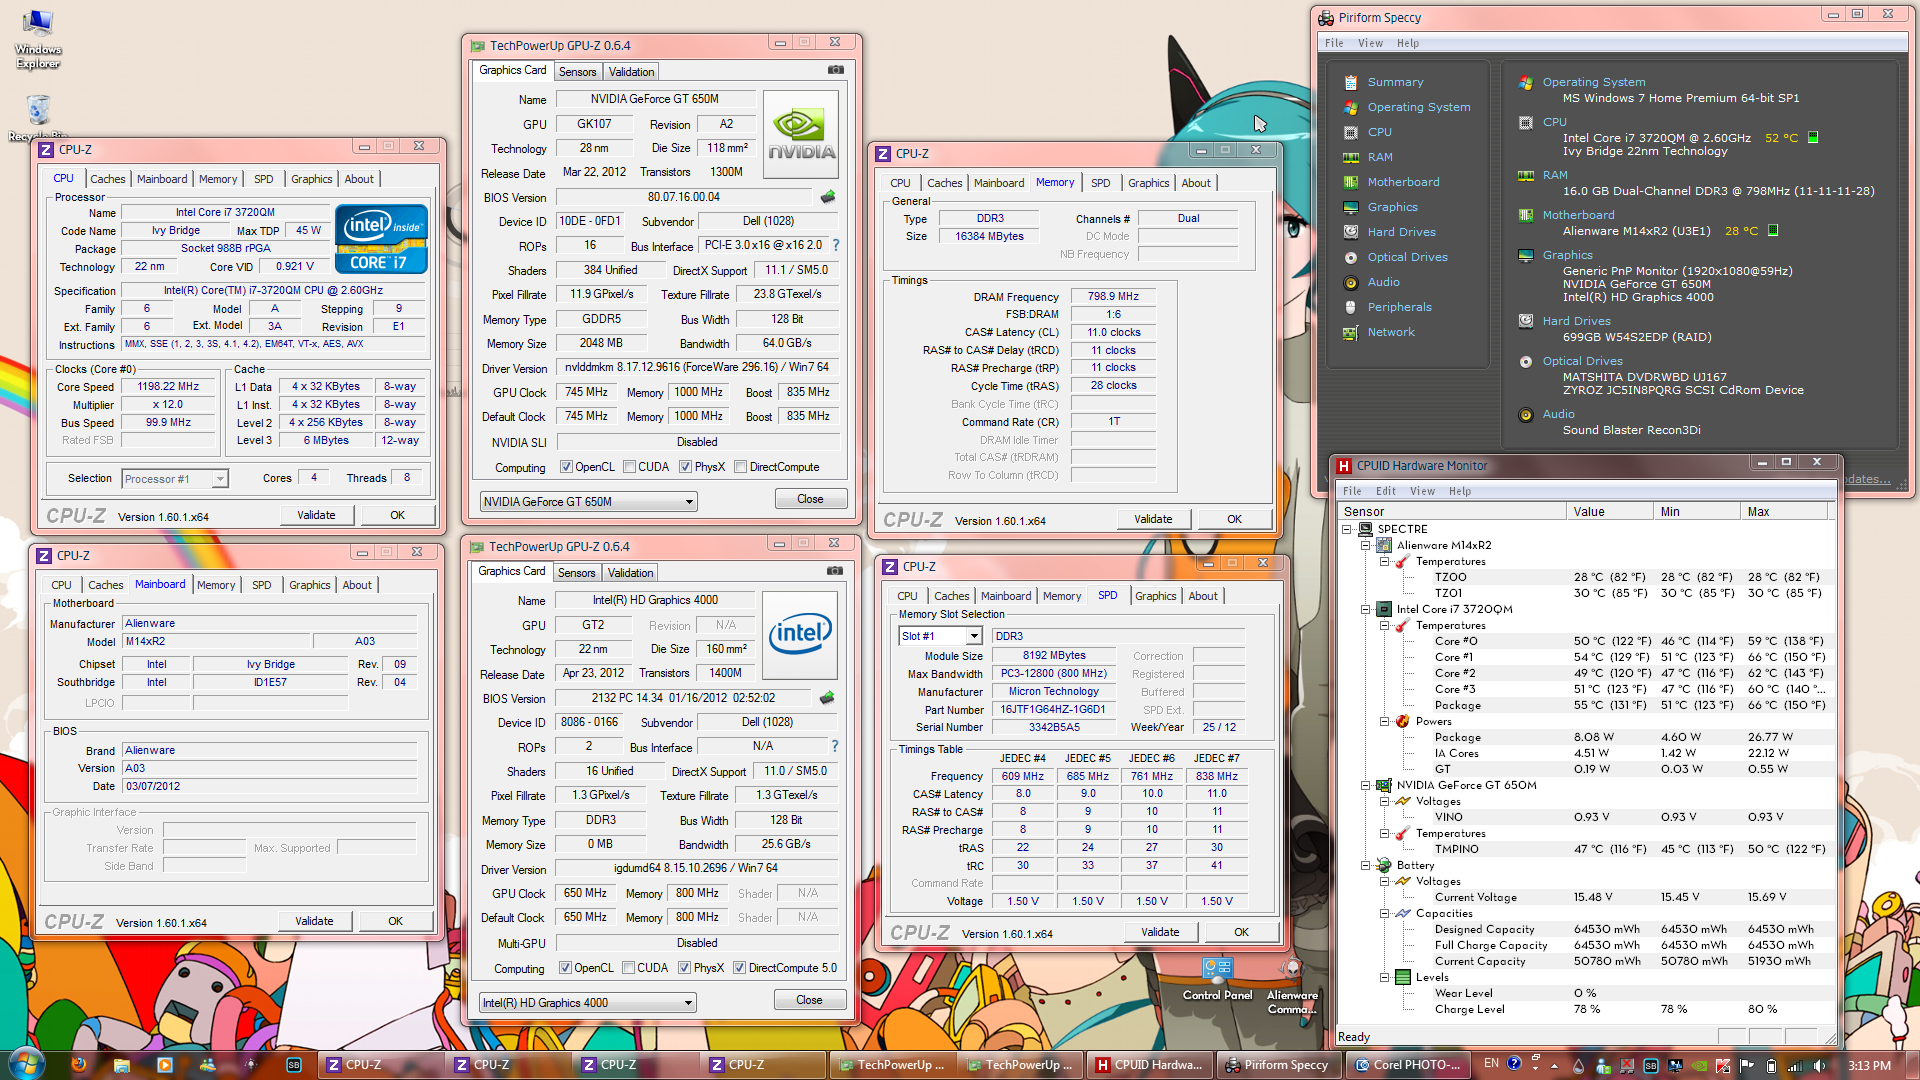
Task: Open Alienware Command Center desktop shortcut
Action: [1292, 986]
